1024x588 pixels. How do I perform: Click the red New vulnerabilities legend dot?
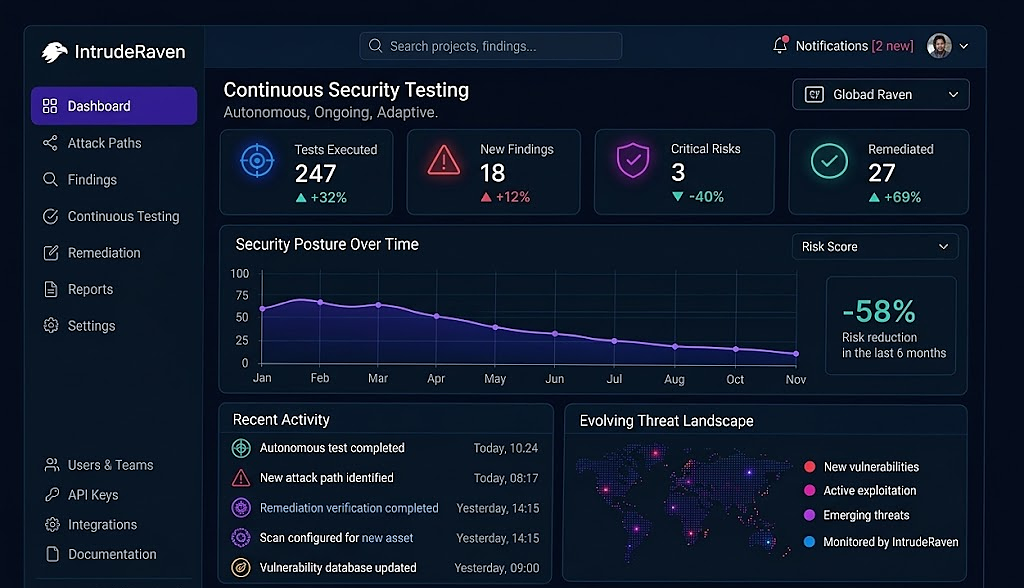point(810,466)
